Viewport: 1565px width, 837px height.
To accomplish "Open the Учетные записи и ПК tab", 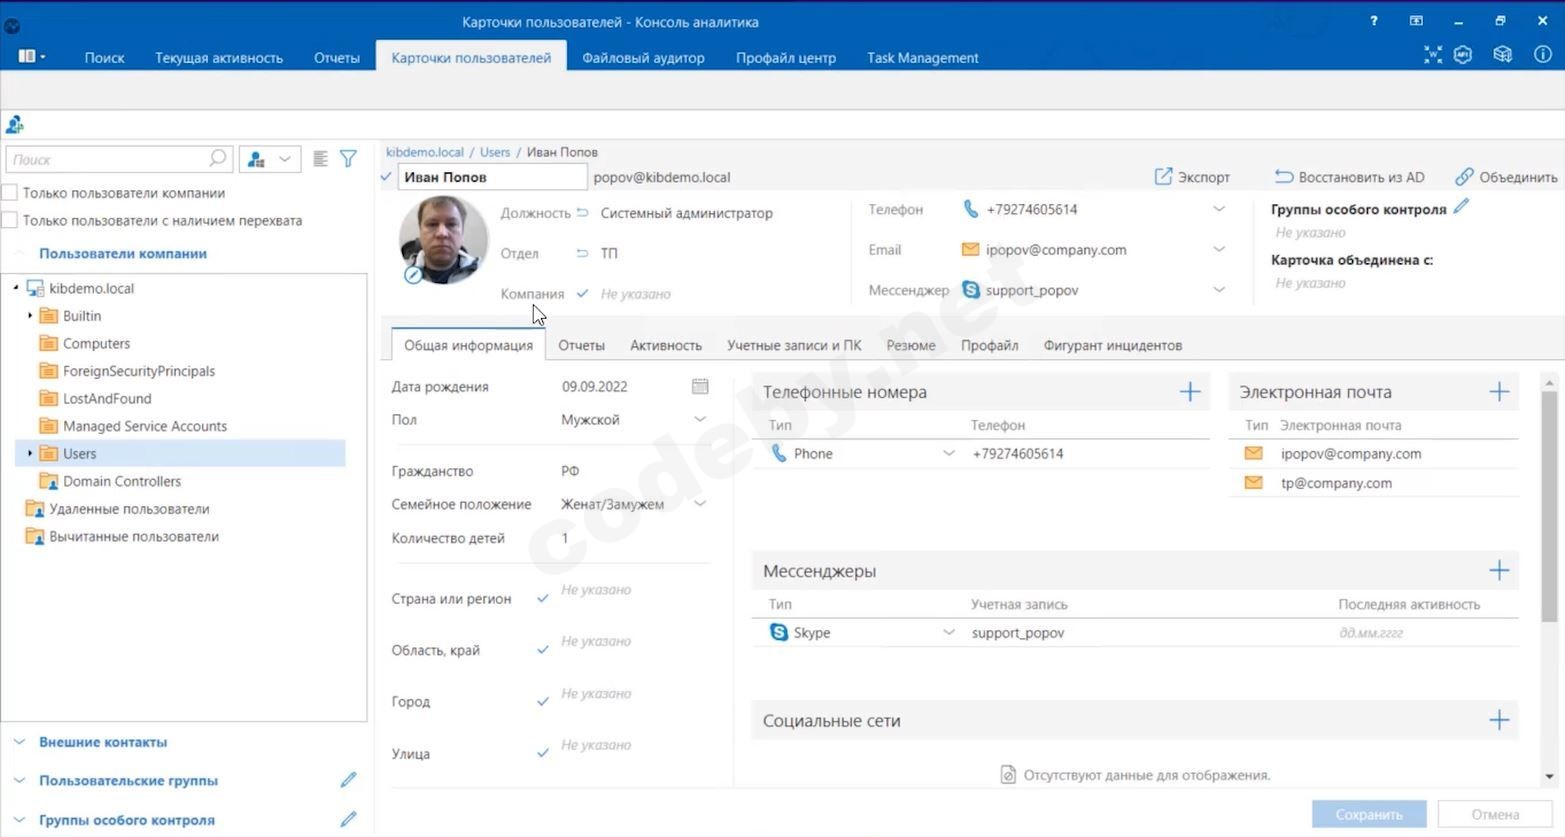I will click(x=793, y=345).
